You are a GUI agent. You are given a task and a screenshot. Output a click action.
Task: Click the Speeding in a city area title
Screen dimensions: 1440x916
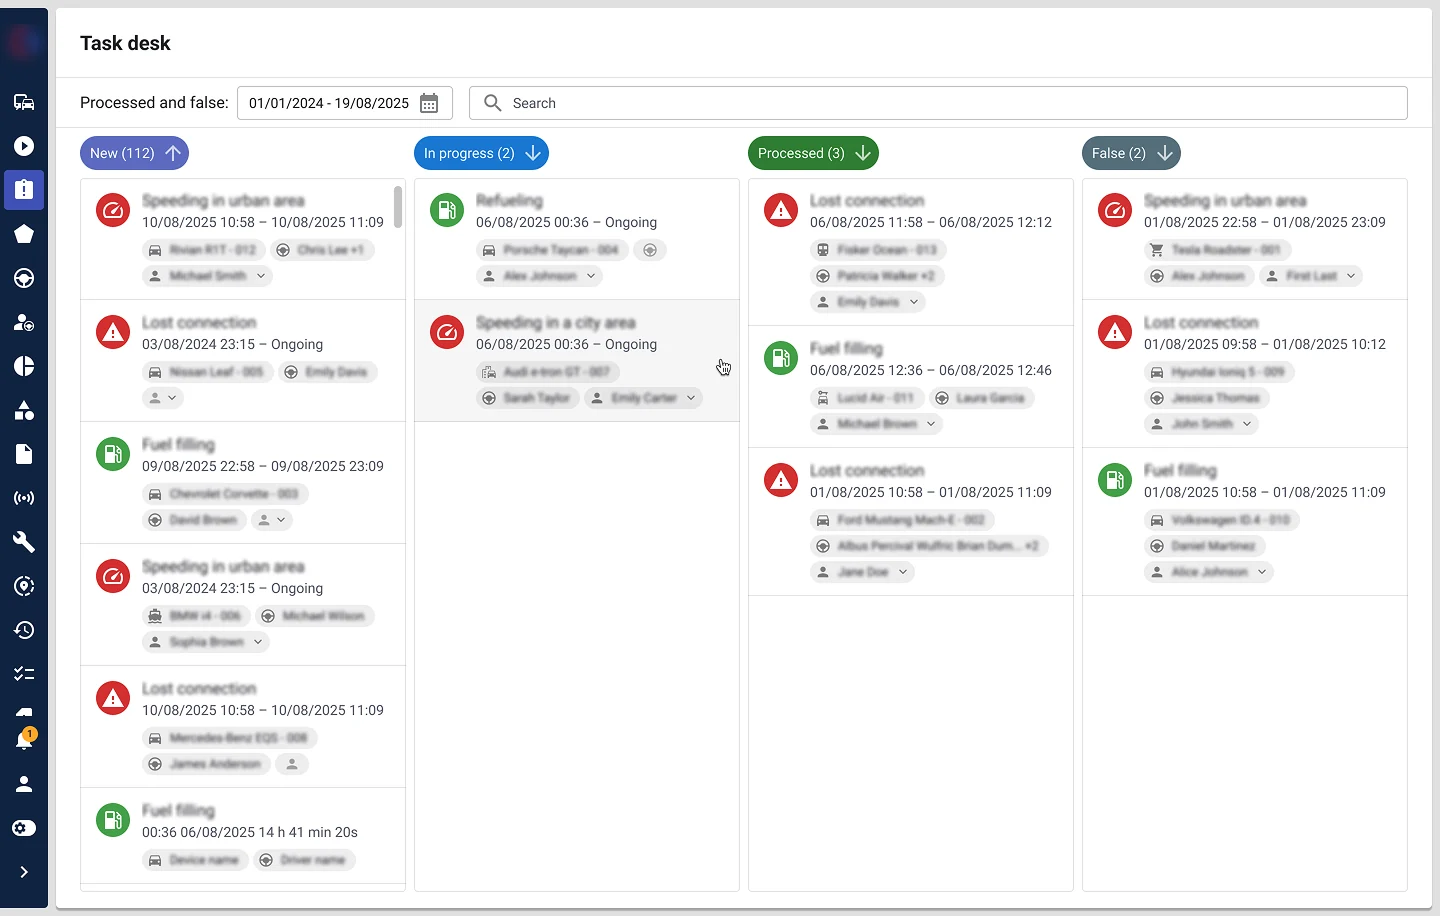point(556,322)
